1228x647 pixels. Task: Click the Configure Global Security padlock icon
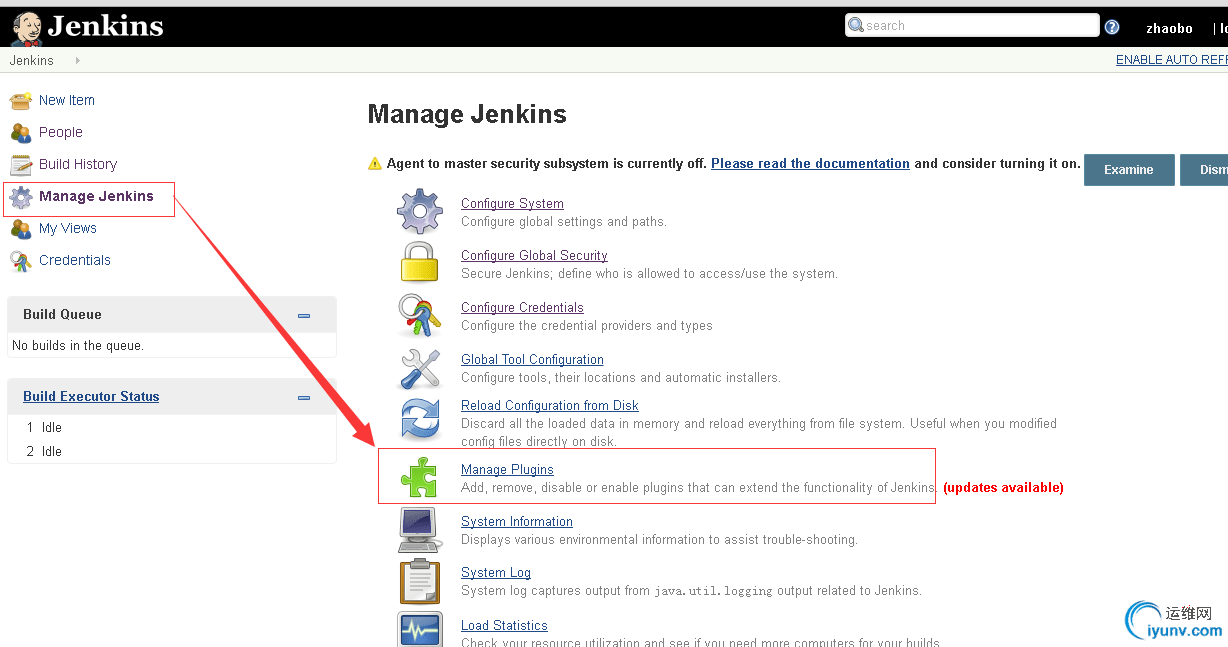[x=420, y=263]
